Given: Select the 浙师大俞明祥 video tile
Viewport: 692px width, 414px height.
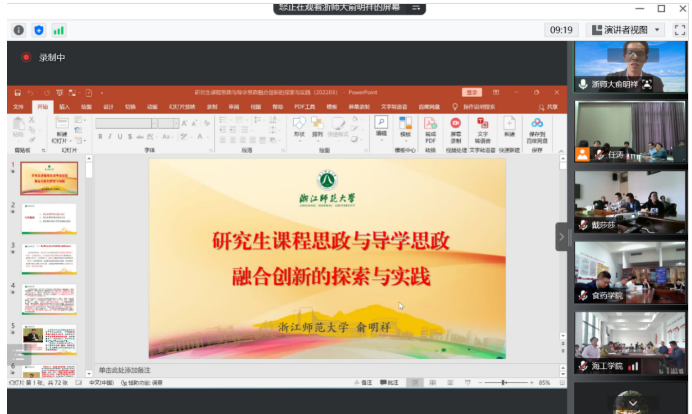Looking at the screenshot, I should click(x=630, y=67).
